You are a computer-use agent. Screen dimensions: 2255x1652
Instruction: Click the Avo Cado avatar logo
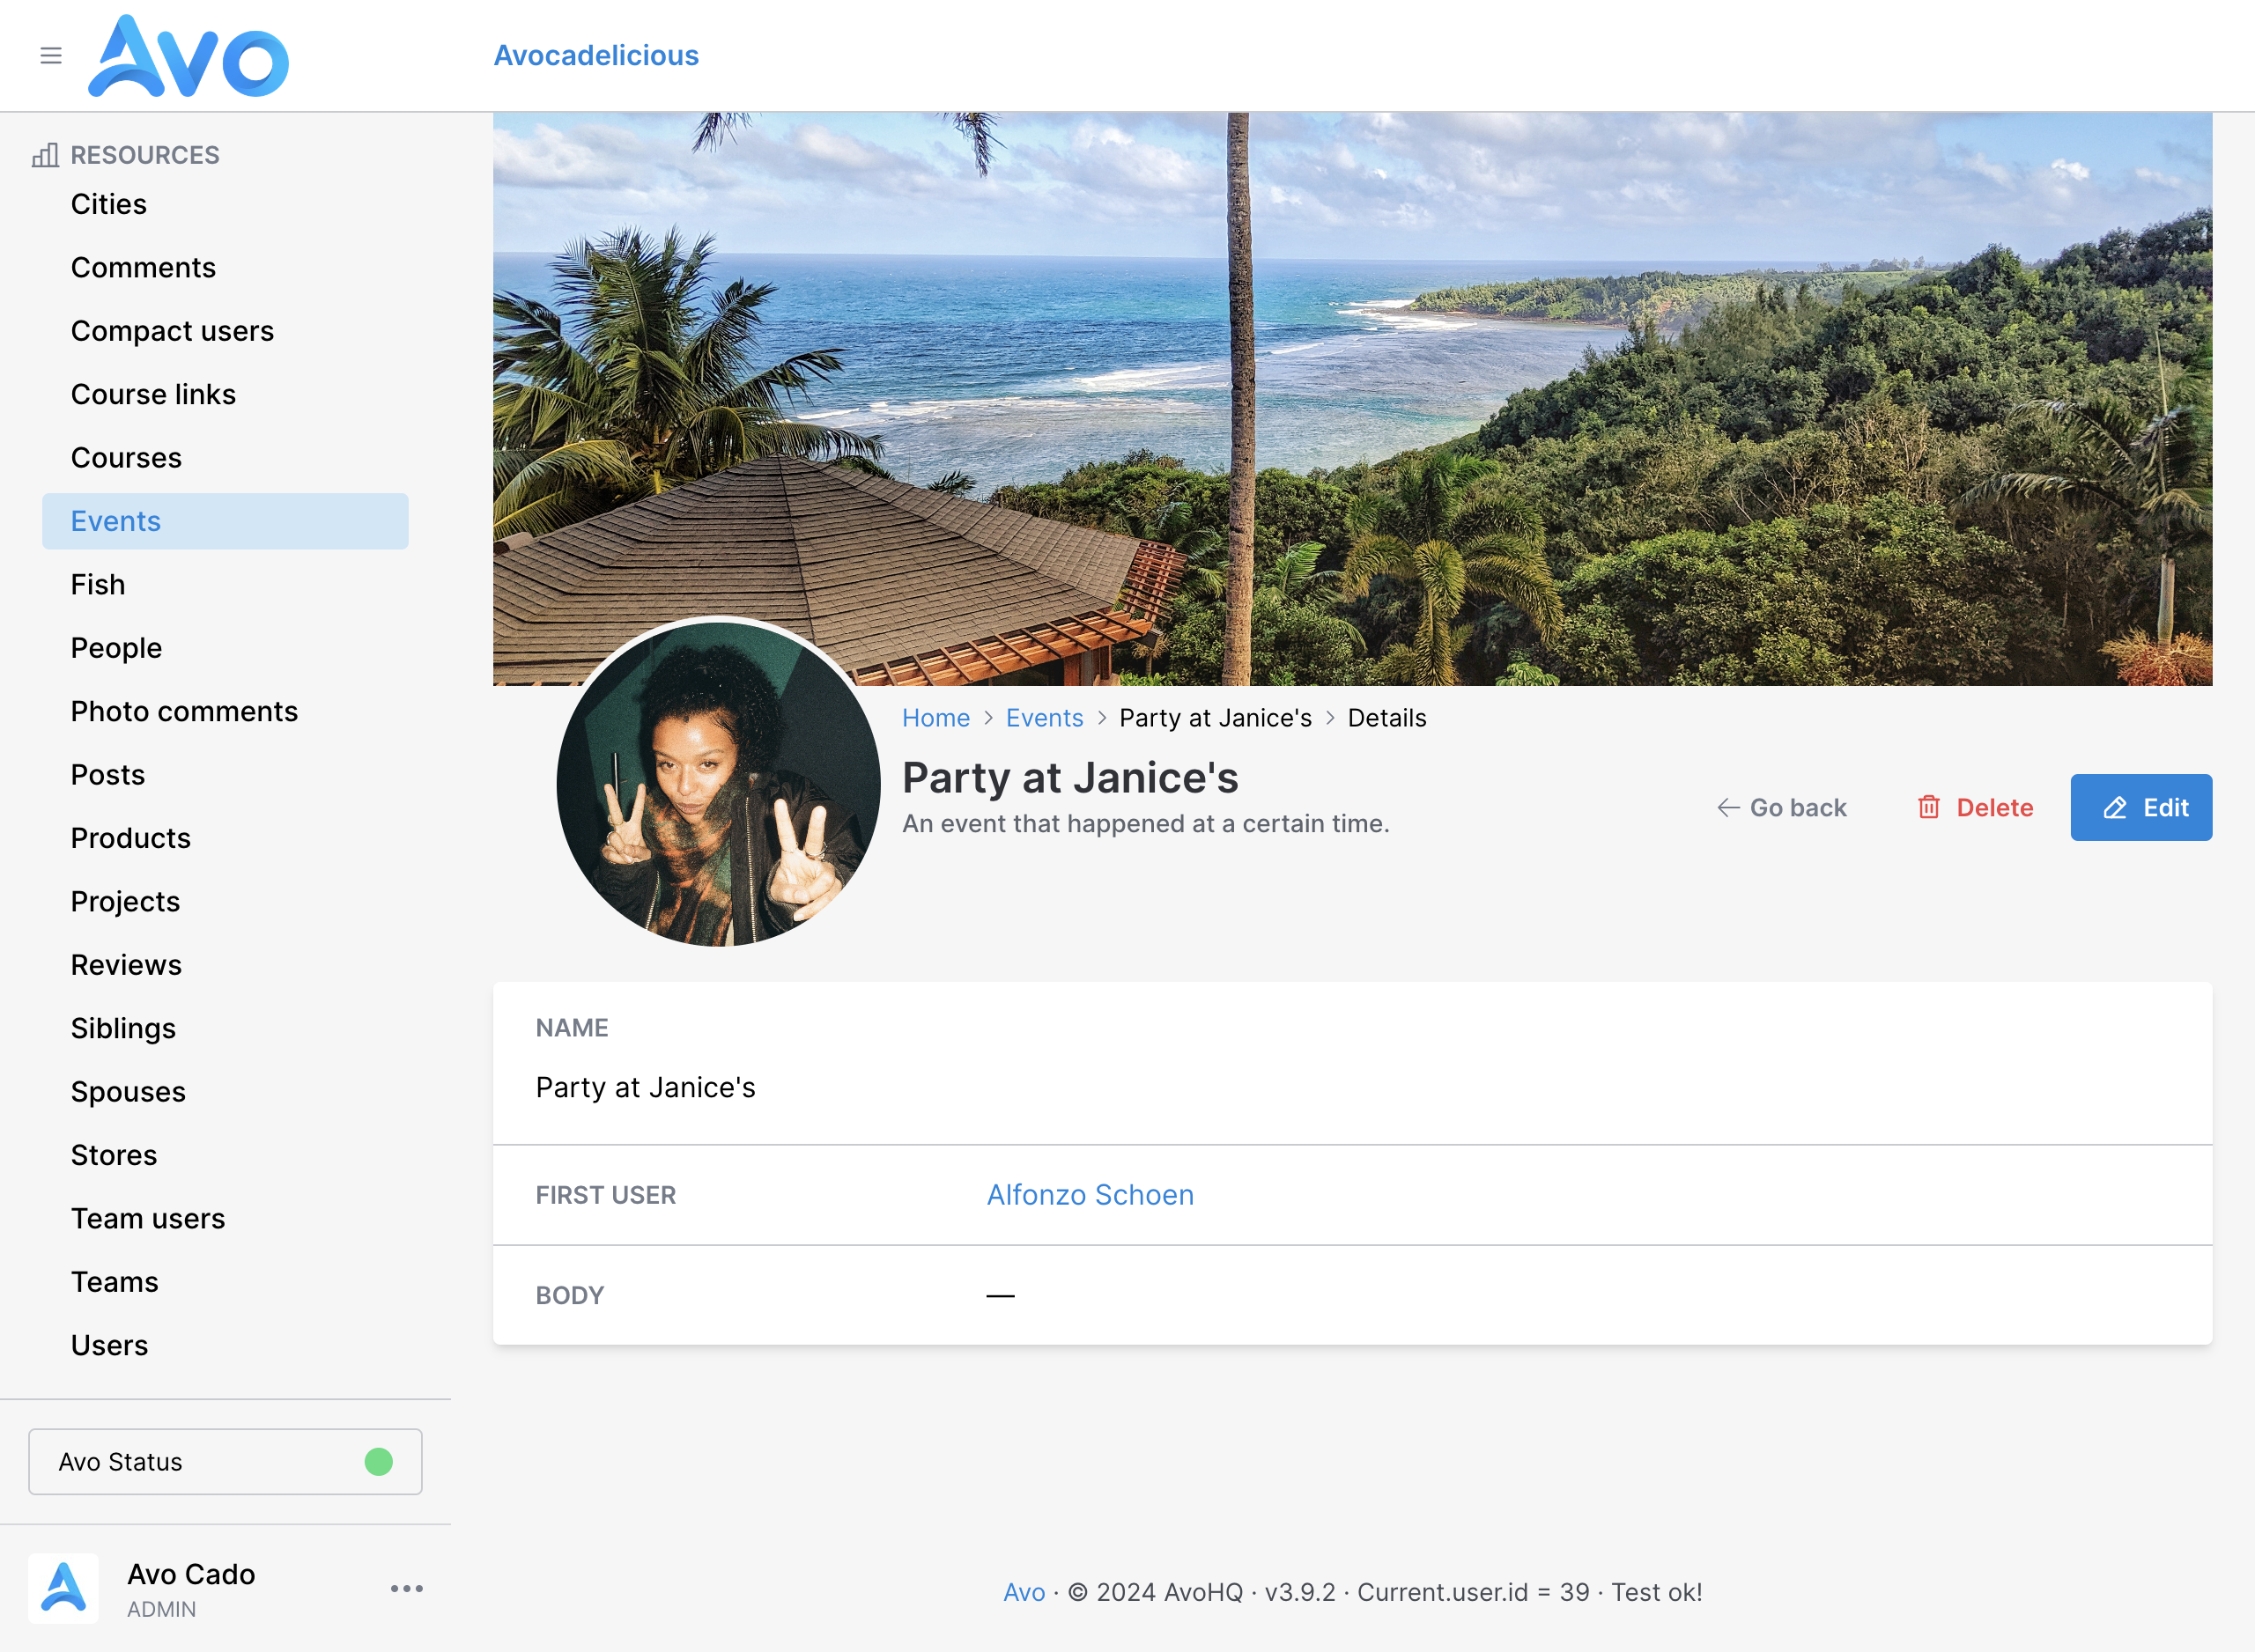(x=64, y=1588)
